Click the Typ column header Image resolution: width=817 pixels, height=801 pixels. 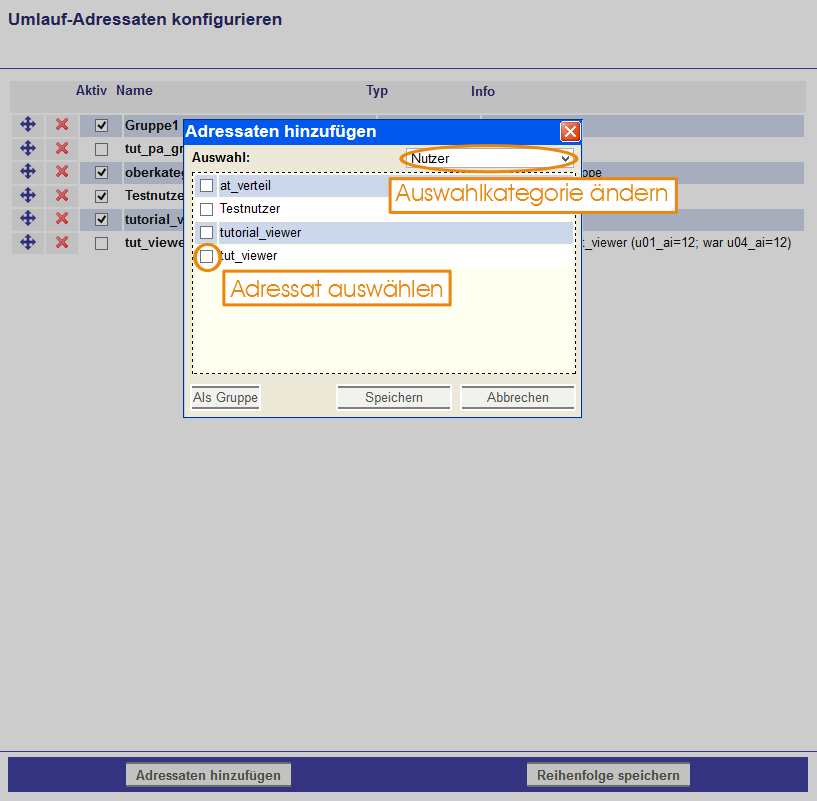pyautogui.click(x=377, y=91)
